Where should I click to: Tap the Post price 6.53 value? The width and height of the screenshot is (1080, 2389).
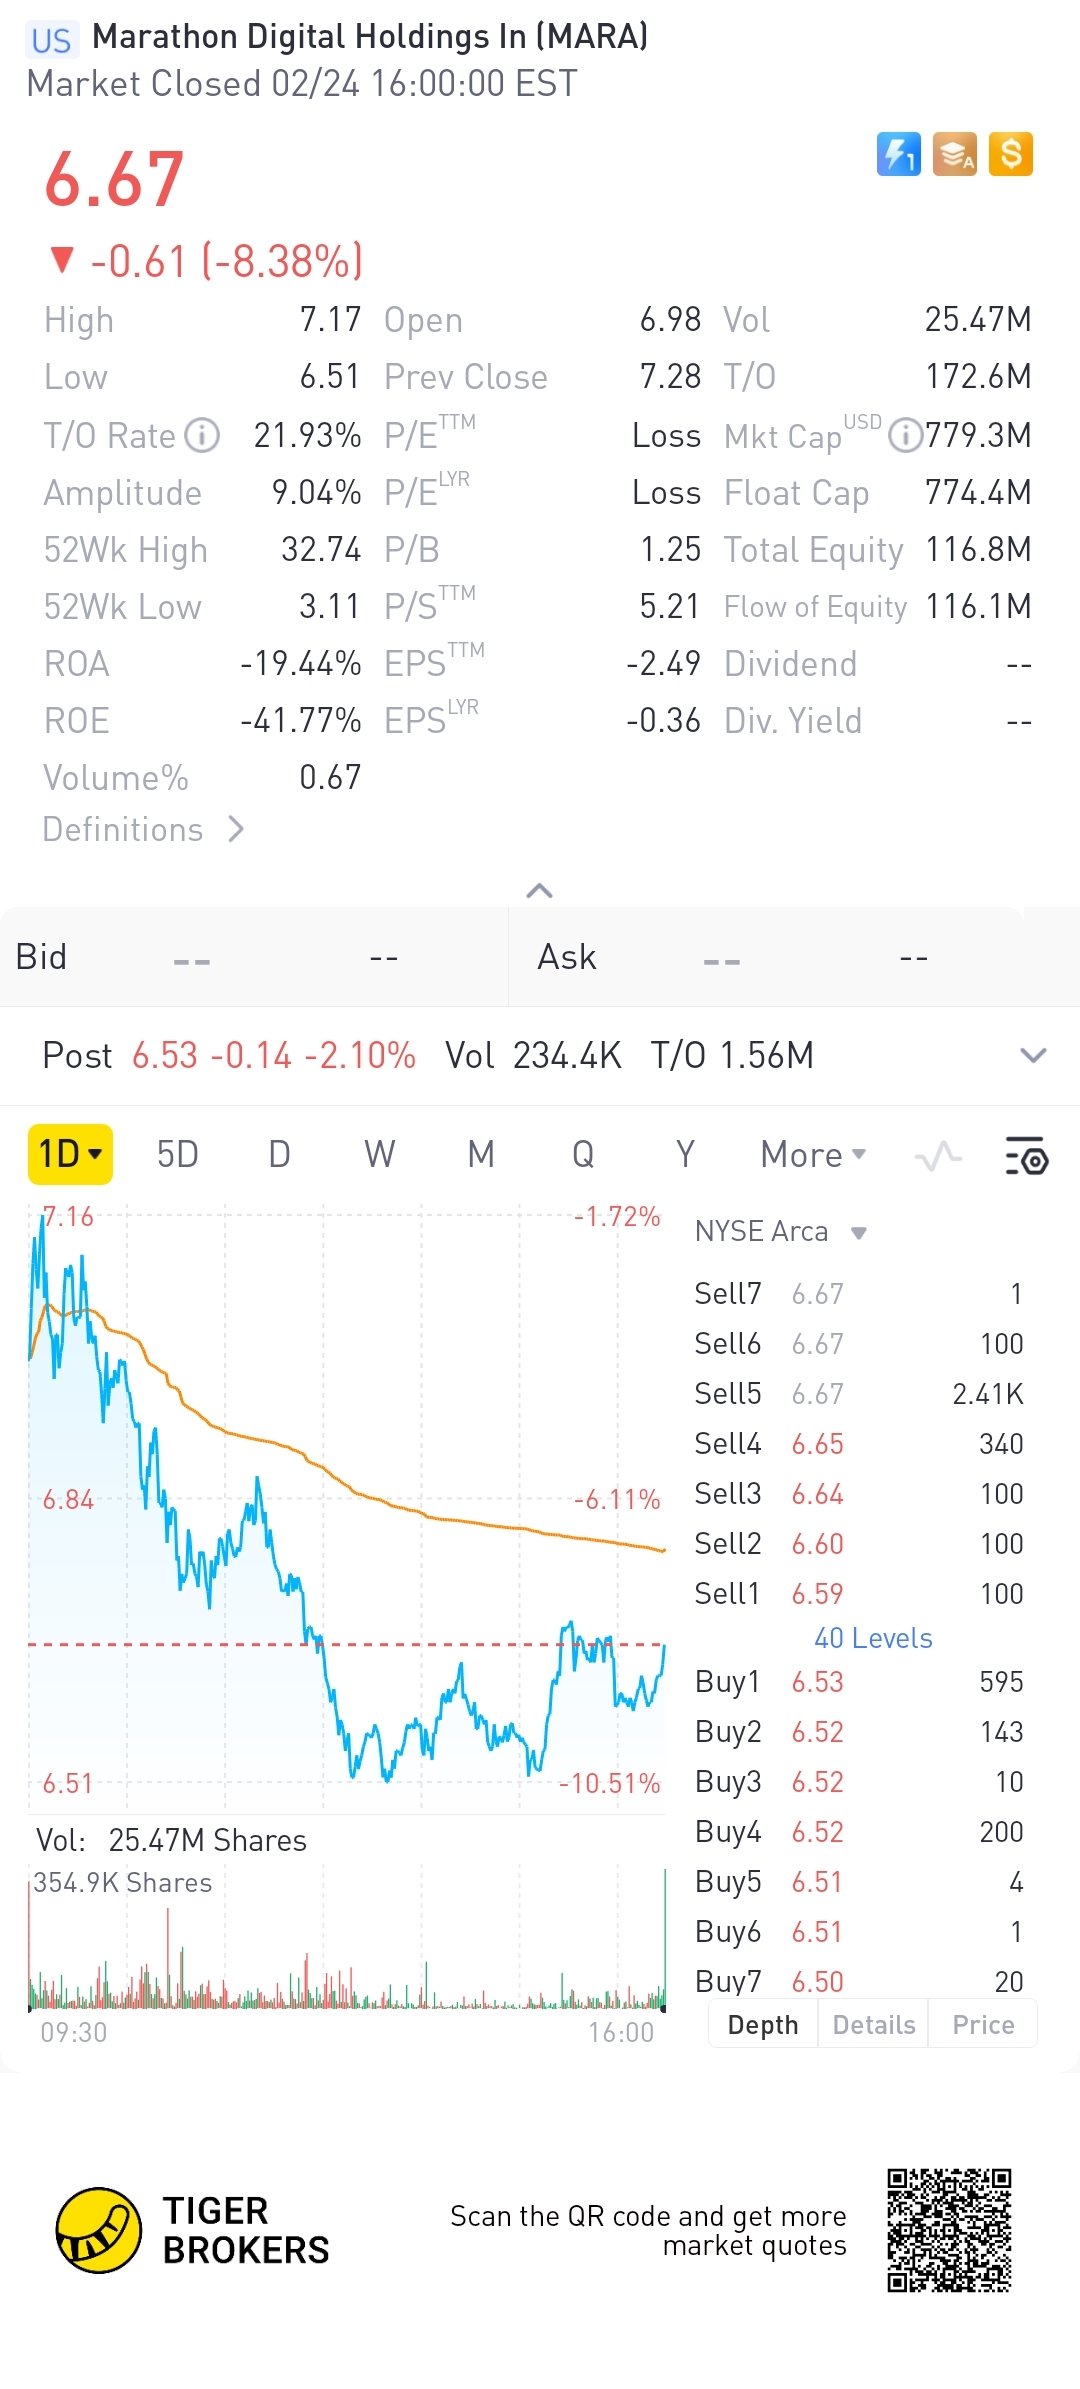(x=165, y=1056)
